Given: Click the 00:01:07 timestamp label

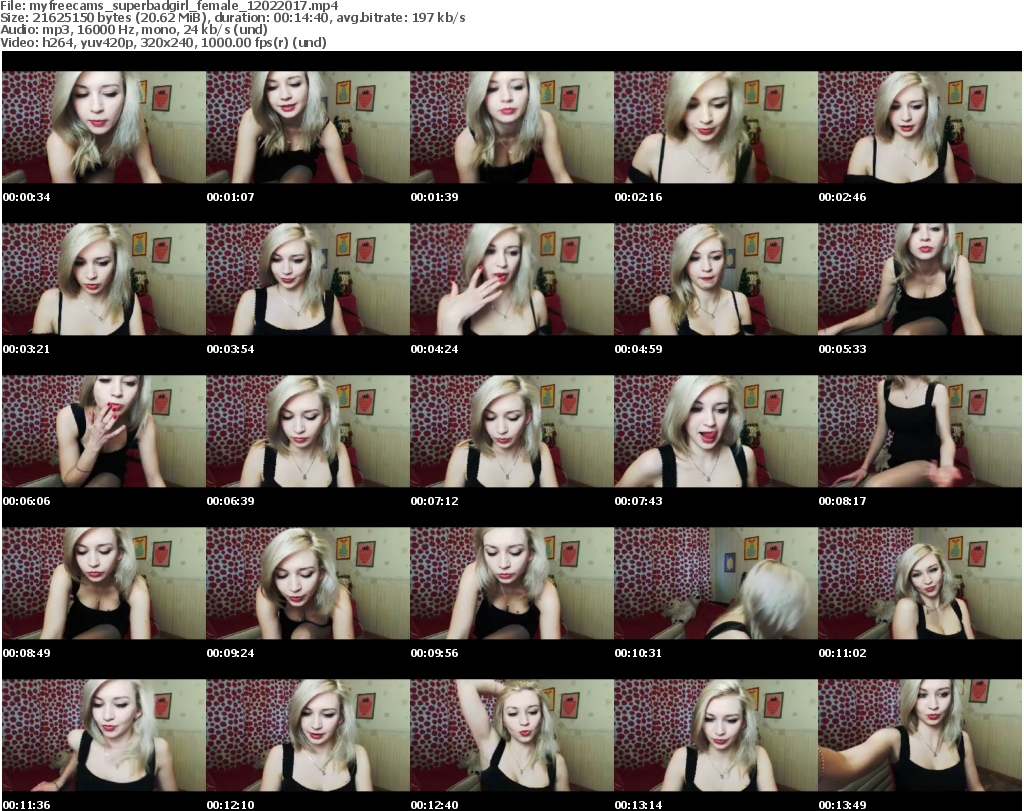Looking at the screenshot, I should click(x=231, y=197).
